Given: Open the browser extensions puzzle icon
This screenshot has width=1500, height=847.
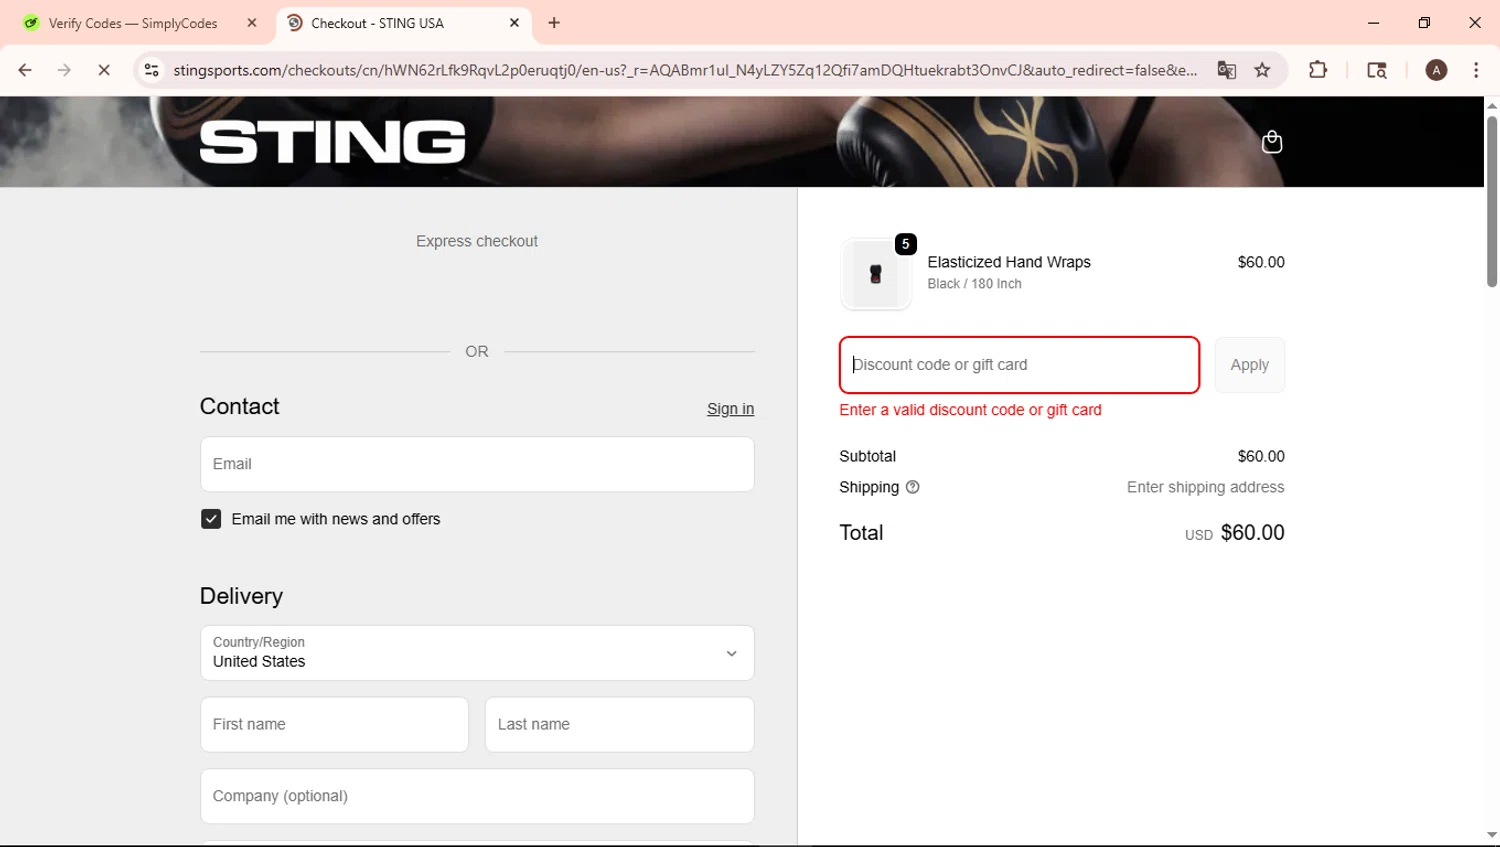Looking at the screenshot, I should [1318, 70].
